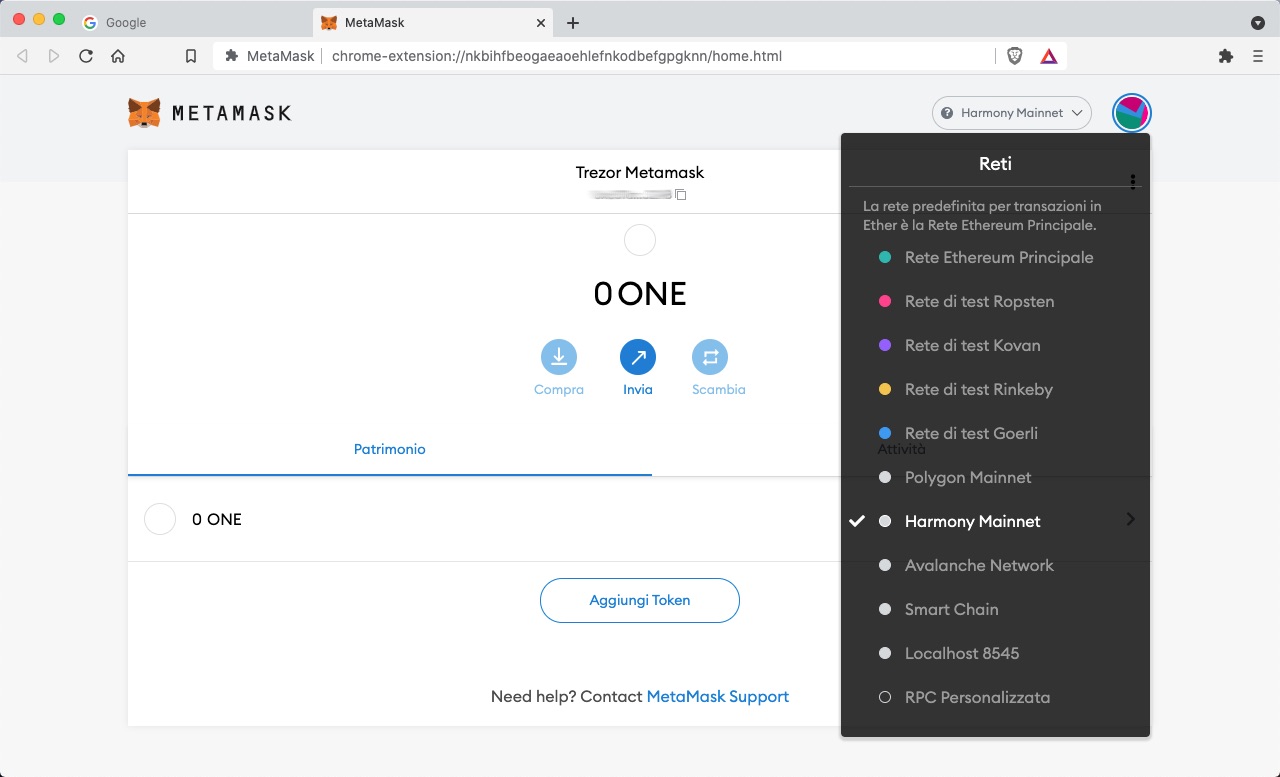Click the ONE token circle icon in asset row

coord(160,519)
